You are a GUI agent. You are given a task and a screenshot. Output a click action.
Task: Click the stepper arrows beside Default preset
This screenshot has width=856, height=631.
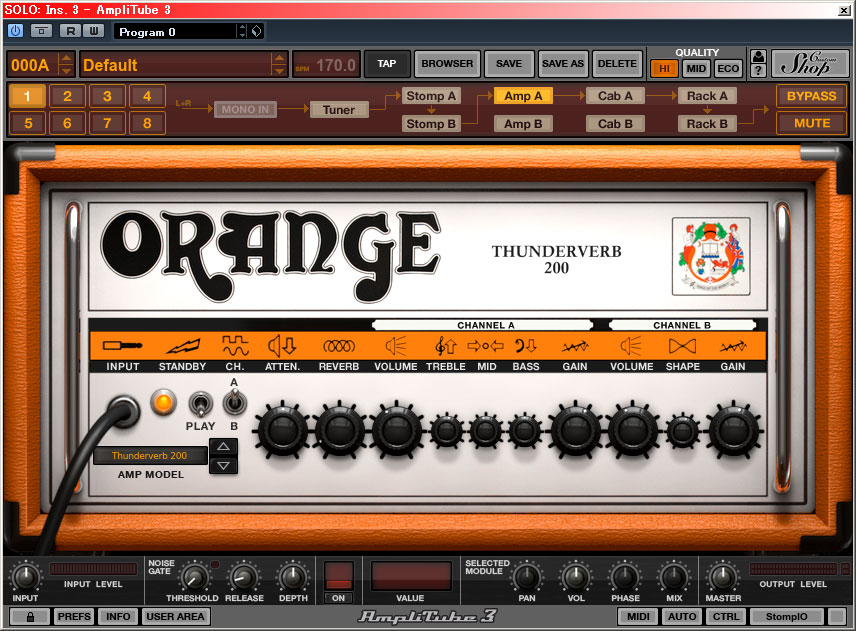tap(280, 64)
